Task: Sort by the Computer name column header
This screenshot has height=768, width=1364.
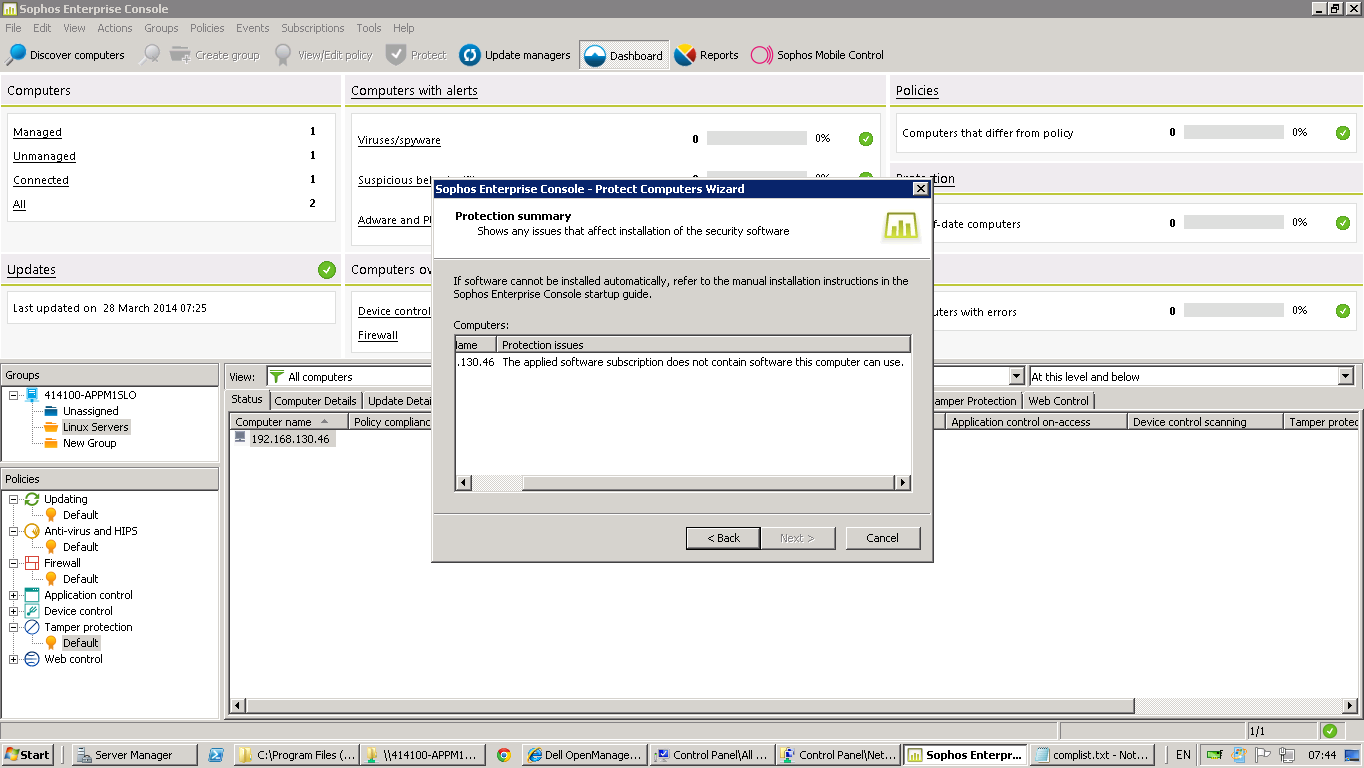Action: tap(289, 422)
